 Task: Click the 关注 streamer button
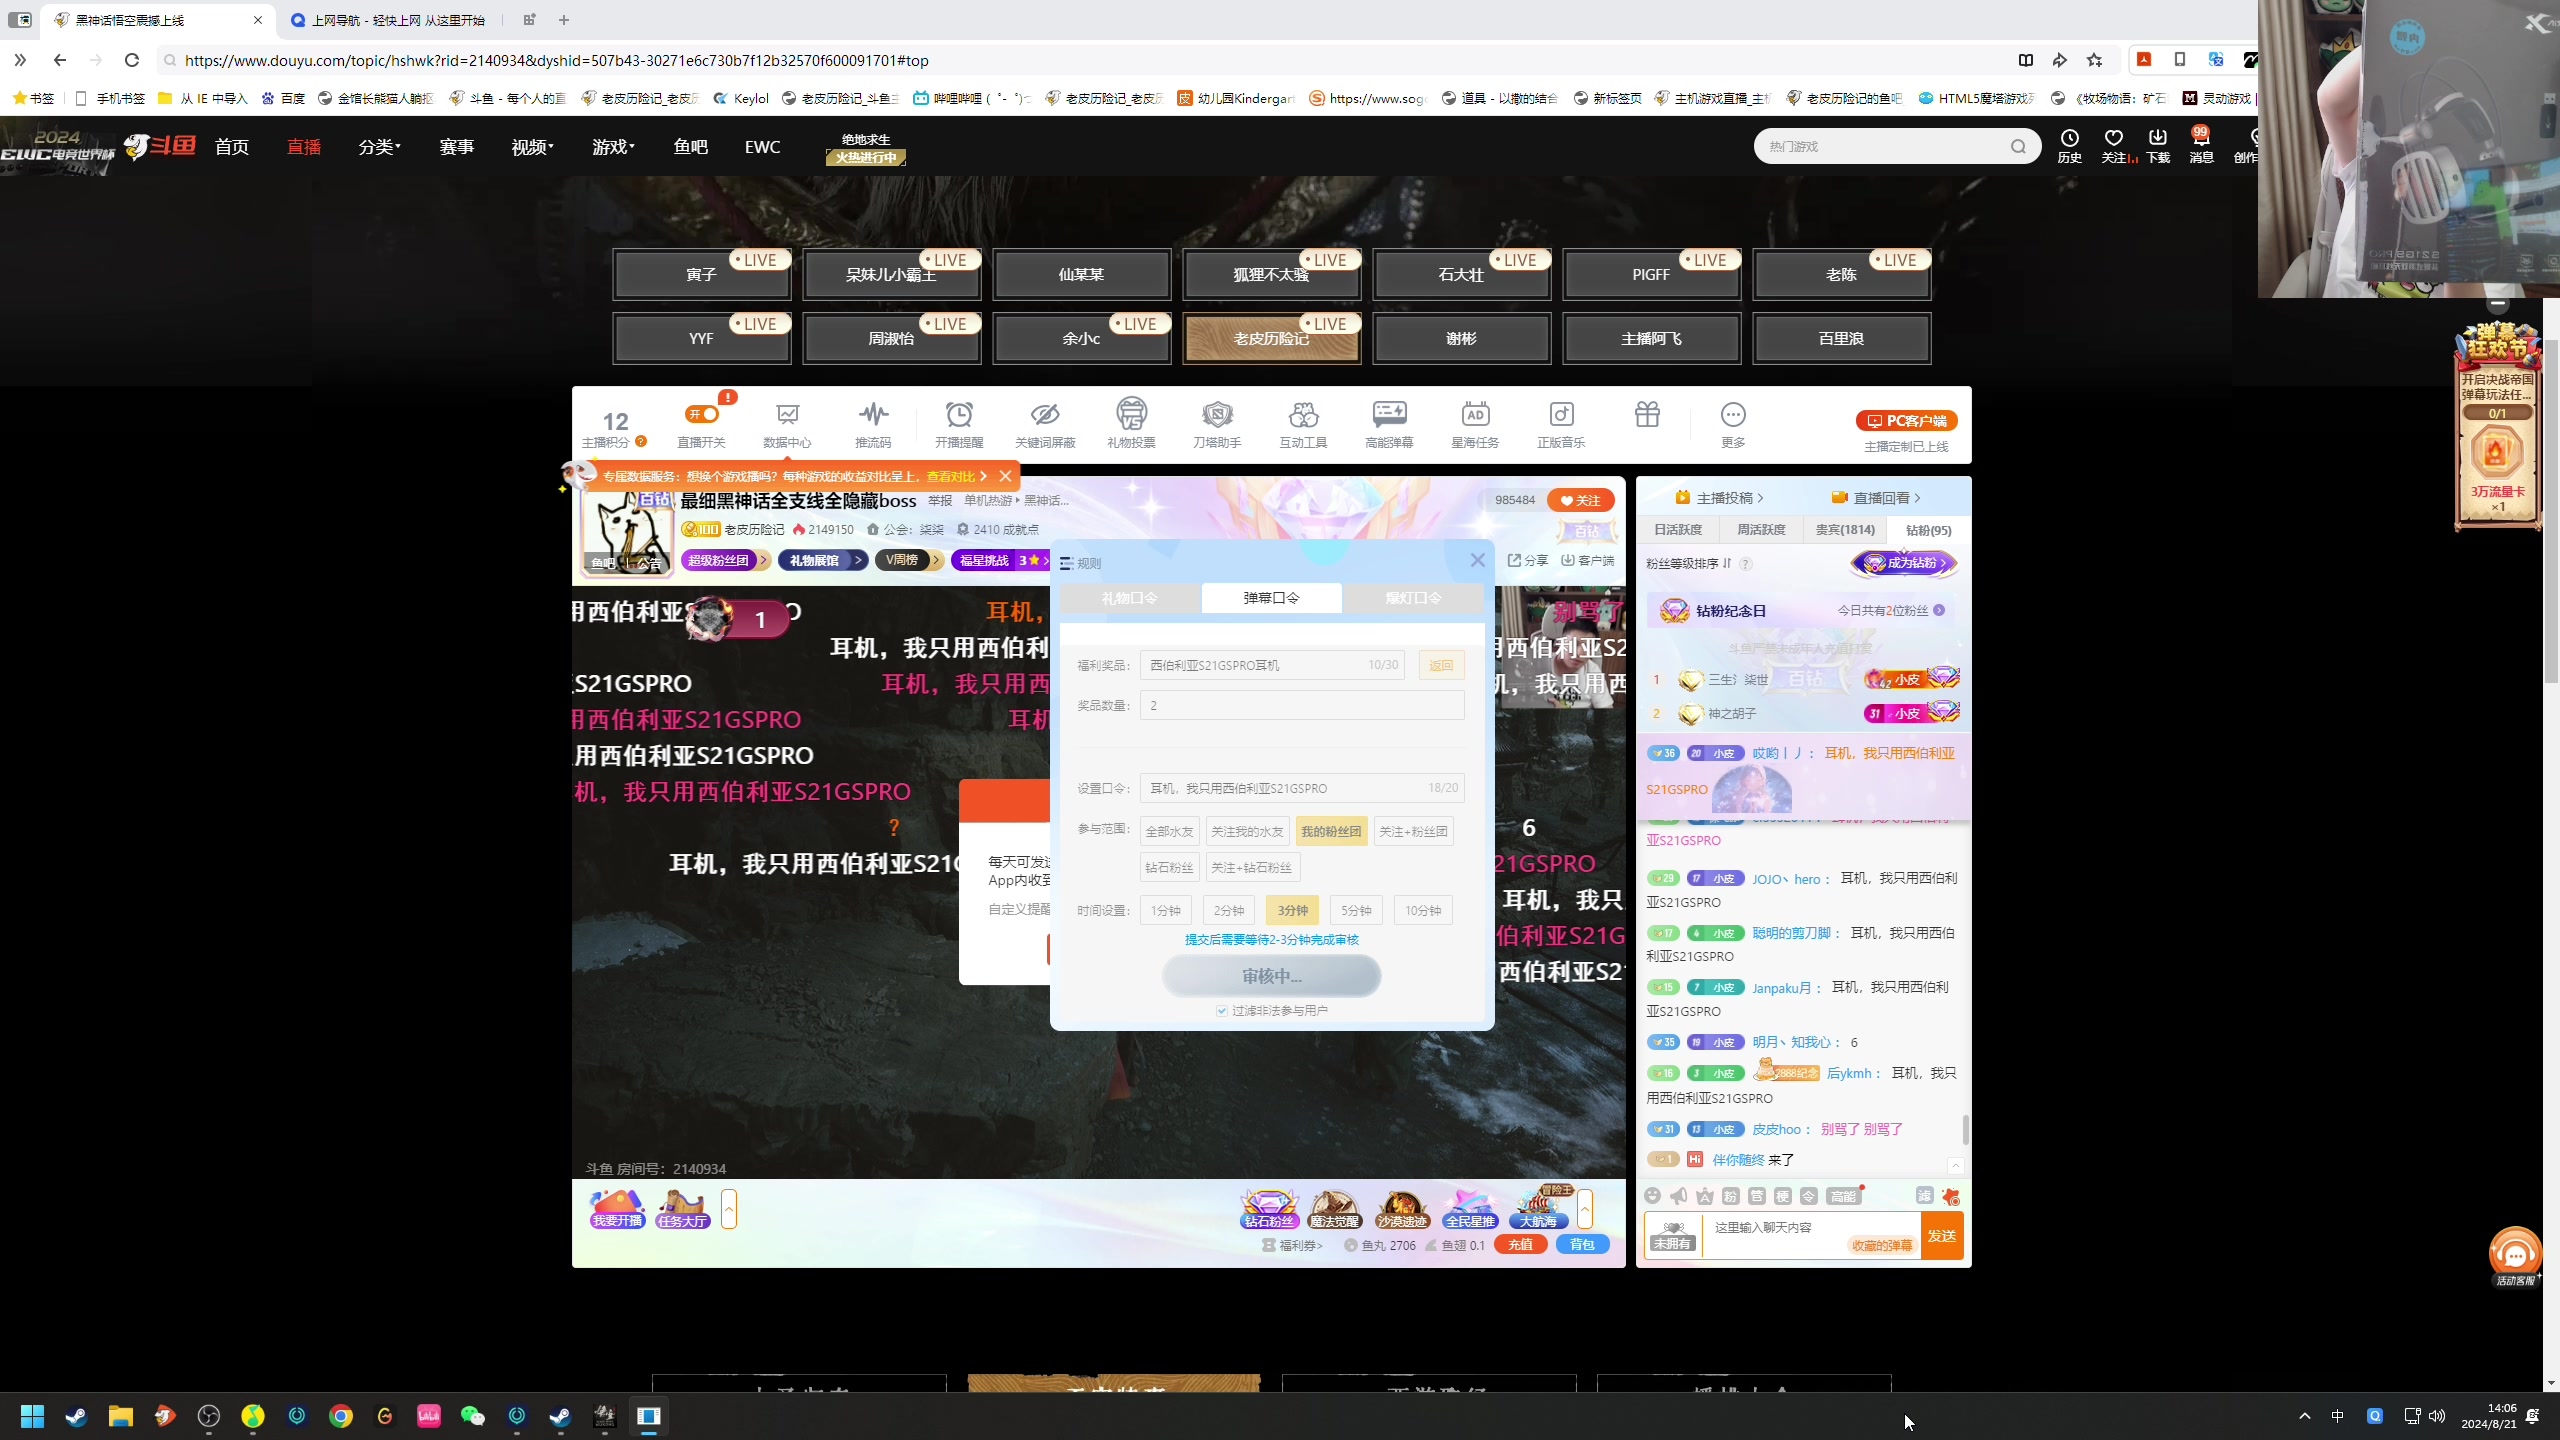(1581, 499)
